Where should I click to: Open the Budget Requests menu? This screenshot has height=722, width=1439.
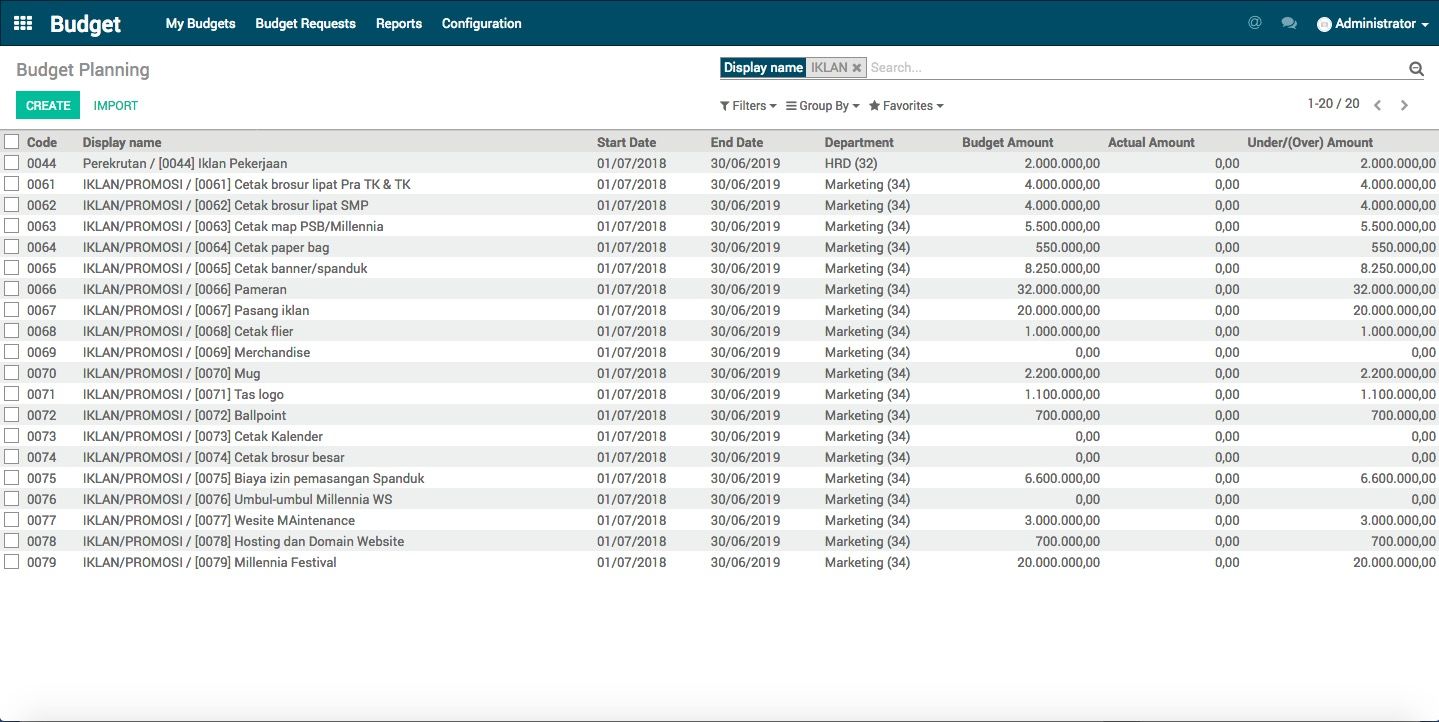[x=305, y=23]
